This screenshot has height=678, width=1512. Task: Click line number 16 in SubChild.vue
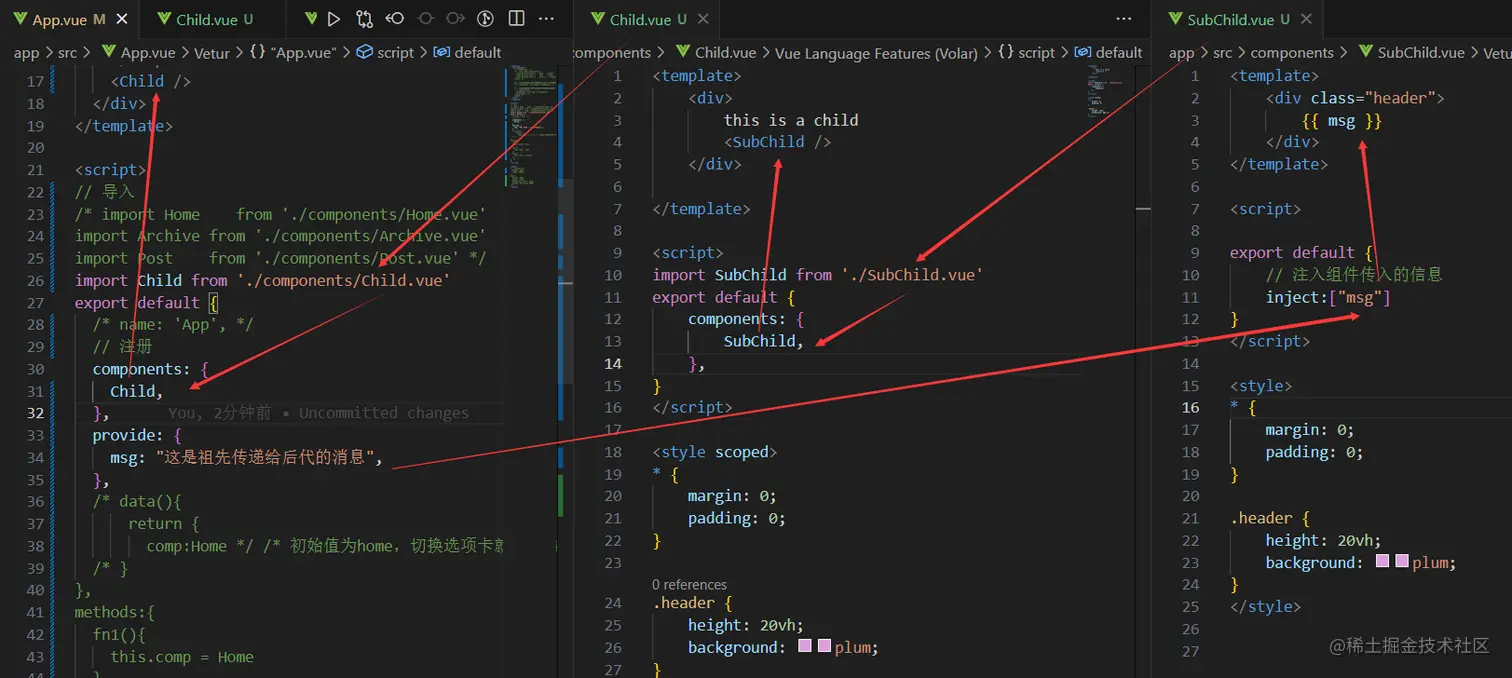pyautogui.click(x=1190, y=408)
